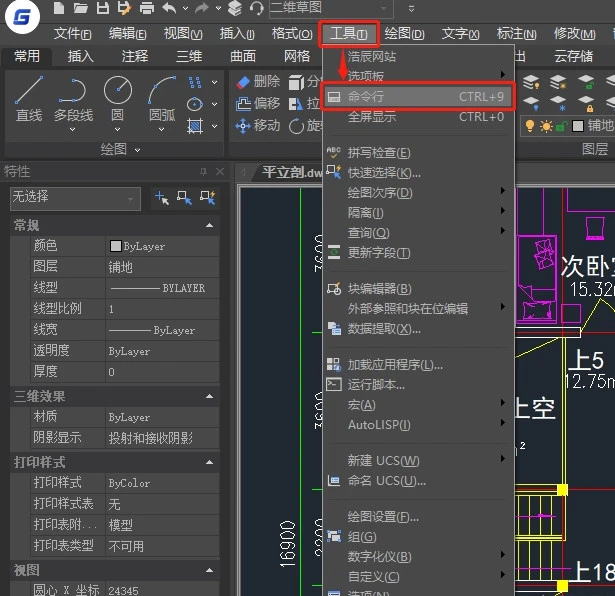Open the 文件(F) menu
The image size is (615, 596).
coord(73,34)
